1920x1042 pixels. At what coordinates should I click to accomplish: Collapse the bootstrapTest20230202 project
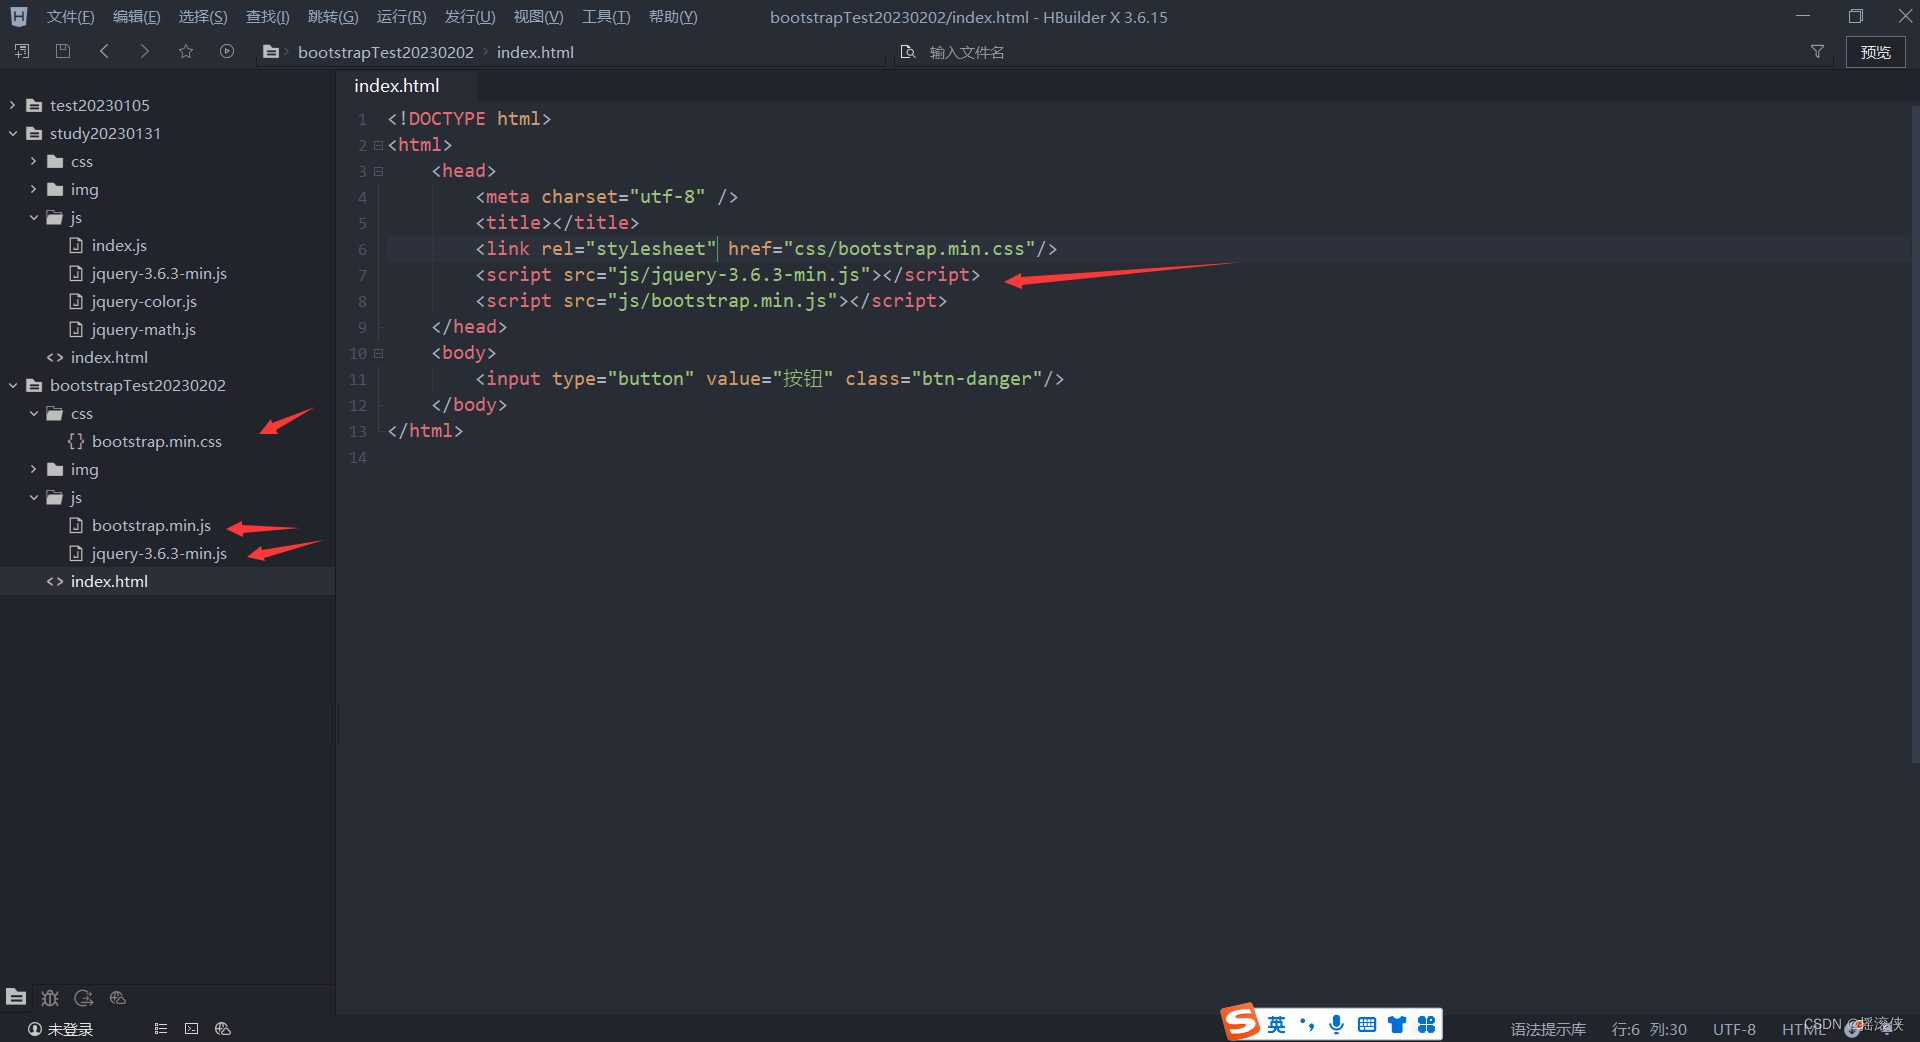13,385
